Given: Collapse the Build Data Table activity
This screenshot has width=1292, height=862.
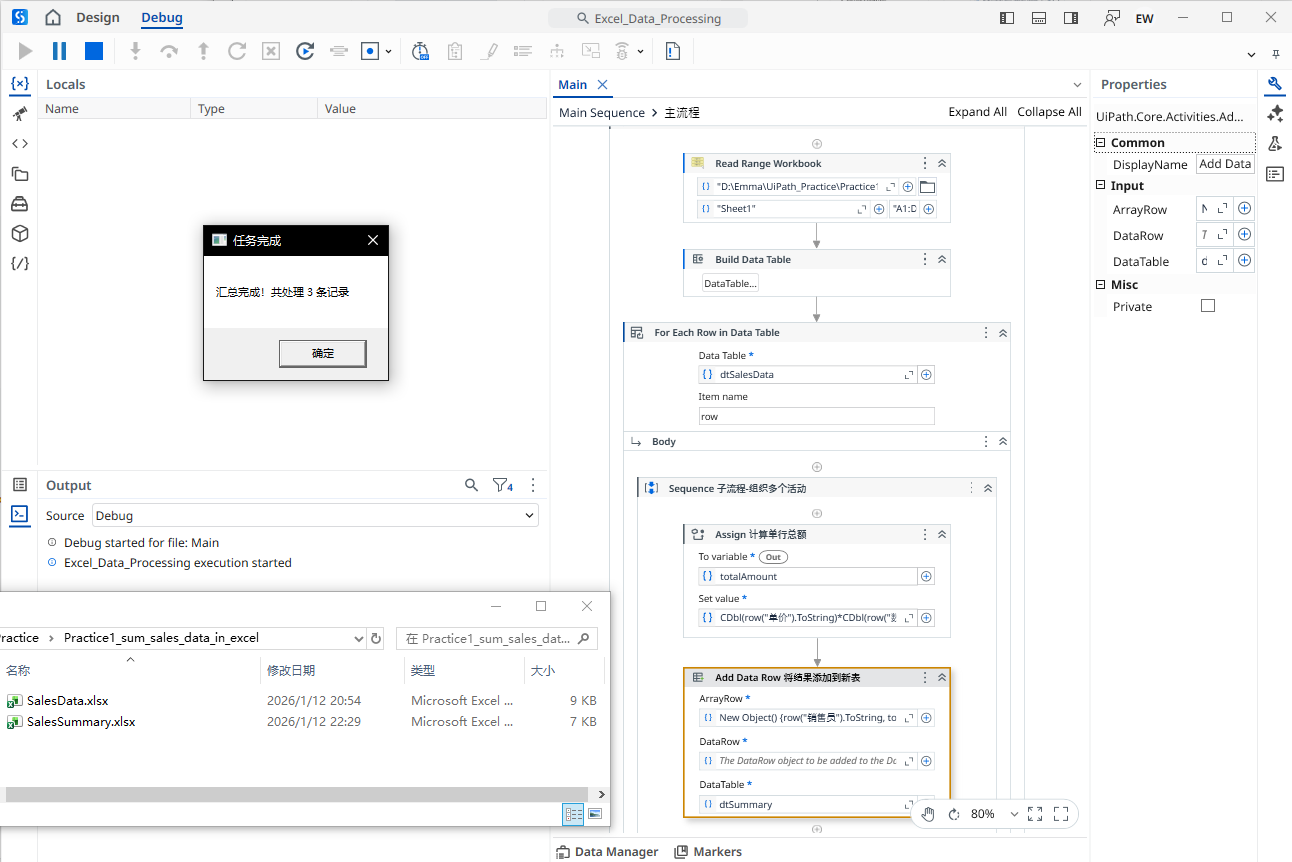Looking at the screenshot, I should (x=942, y=259).
